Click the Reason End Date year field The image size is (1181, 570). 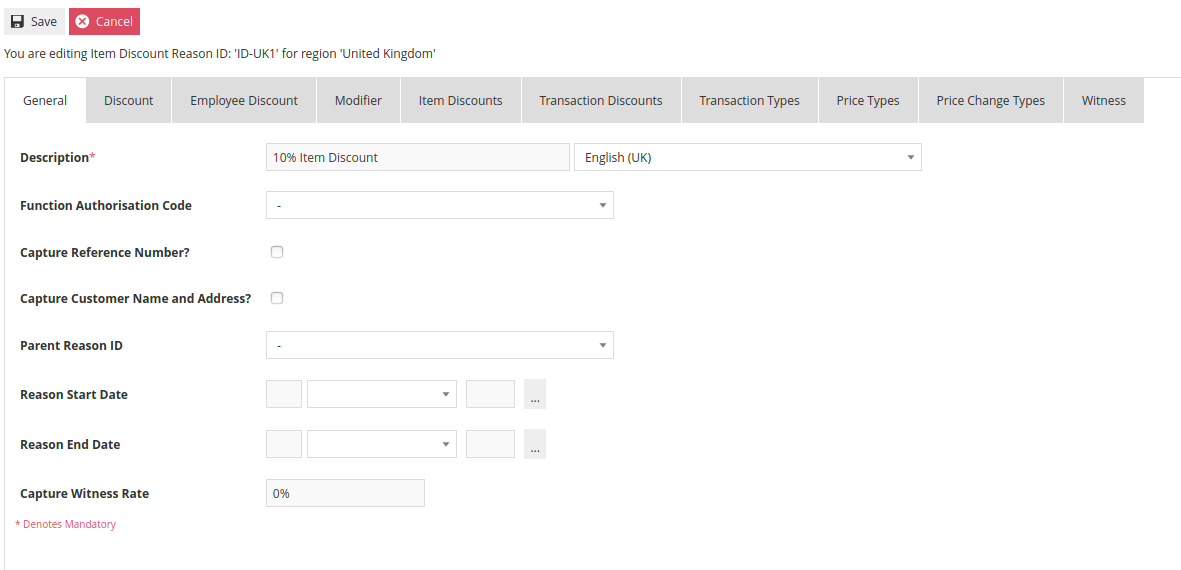(490, 444)
